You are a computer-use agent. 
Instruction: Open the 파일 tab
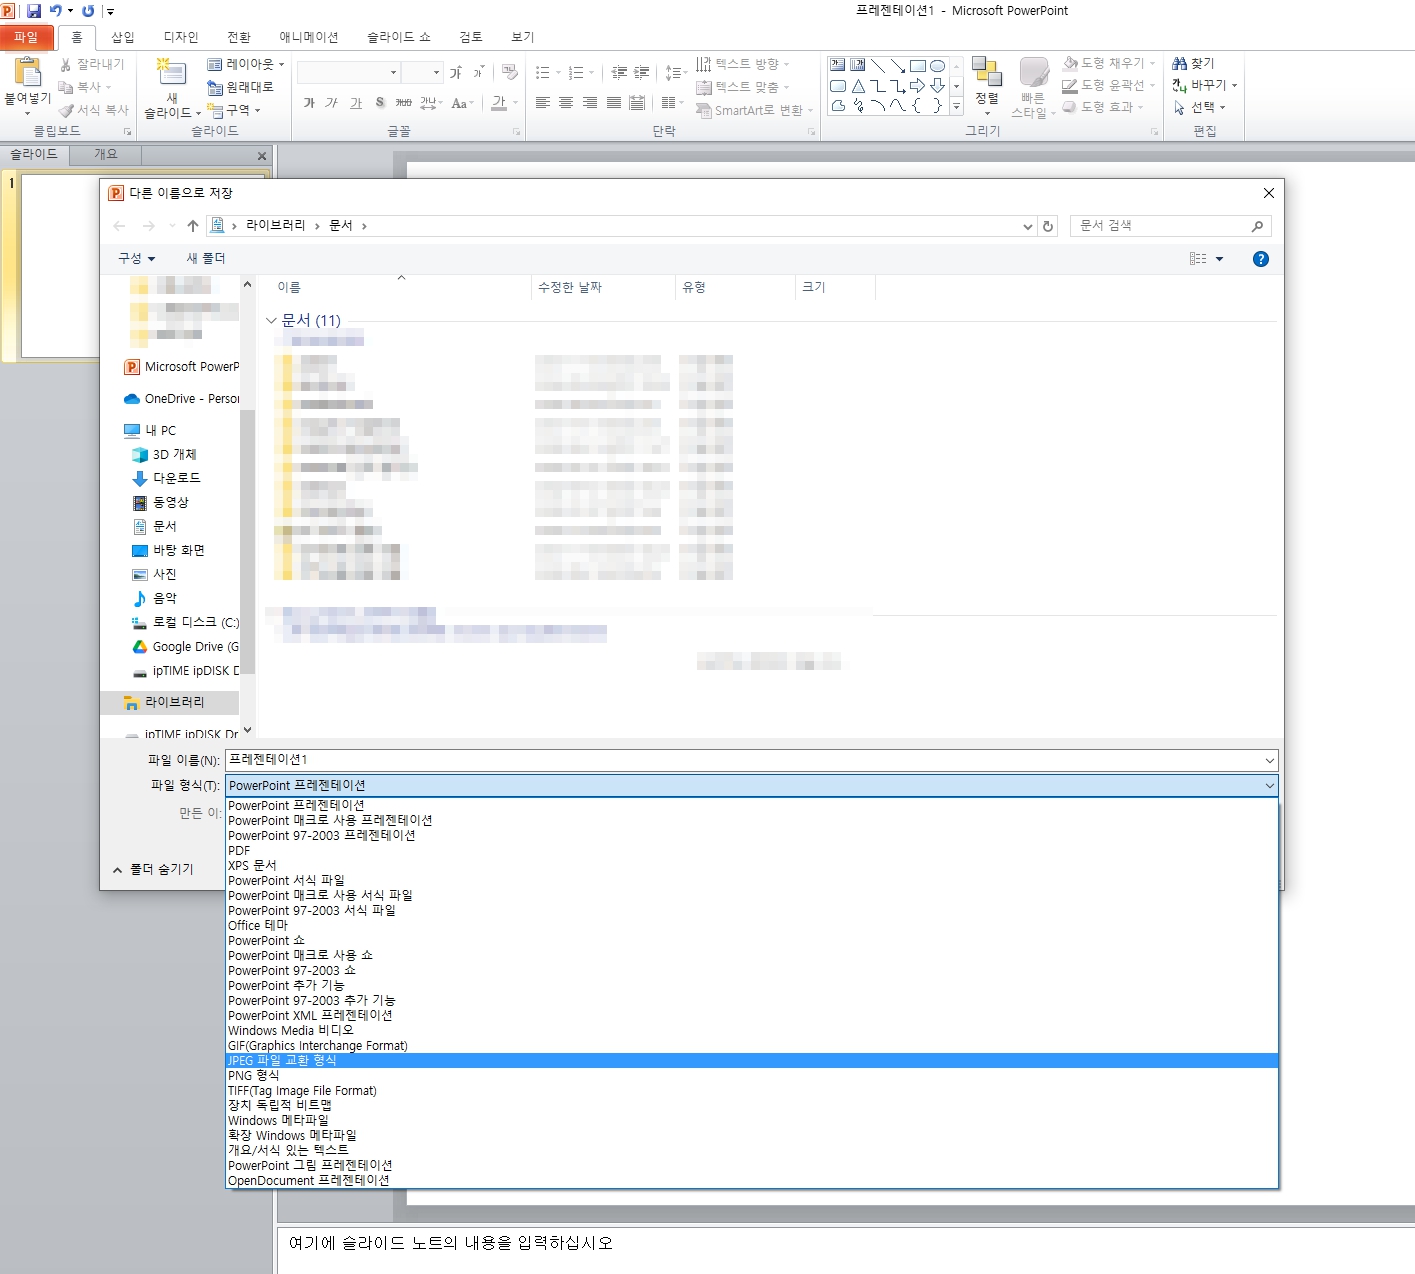[x=26, y=37]
